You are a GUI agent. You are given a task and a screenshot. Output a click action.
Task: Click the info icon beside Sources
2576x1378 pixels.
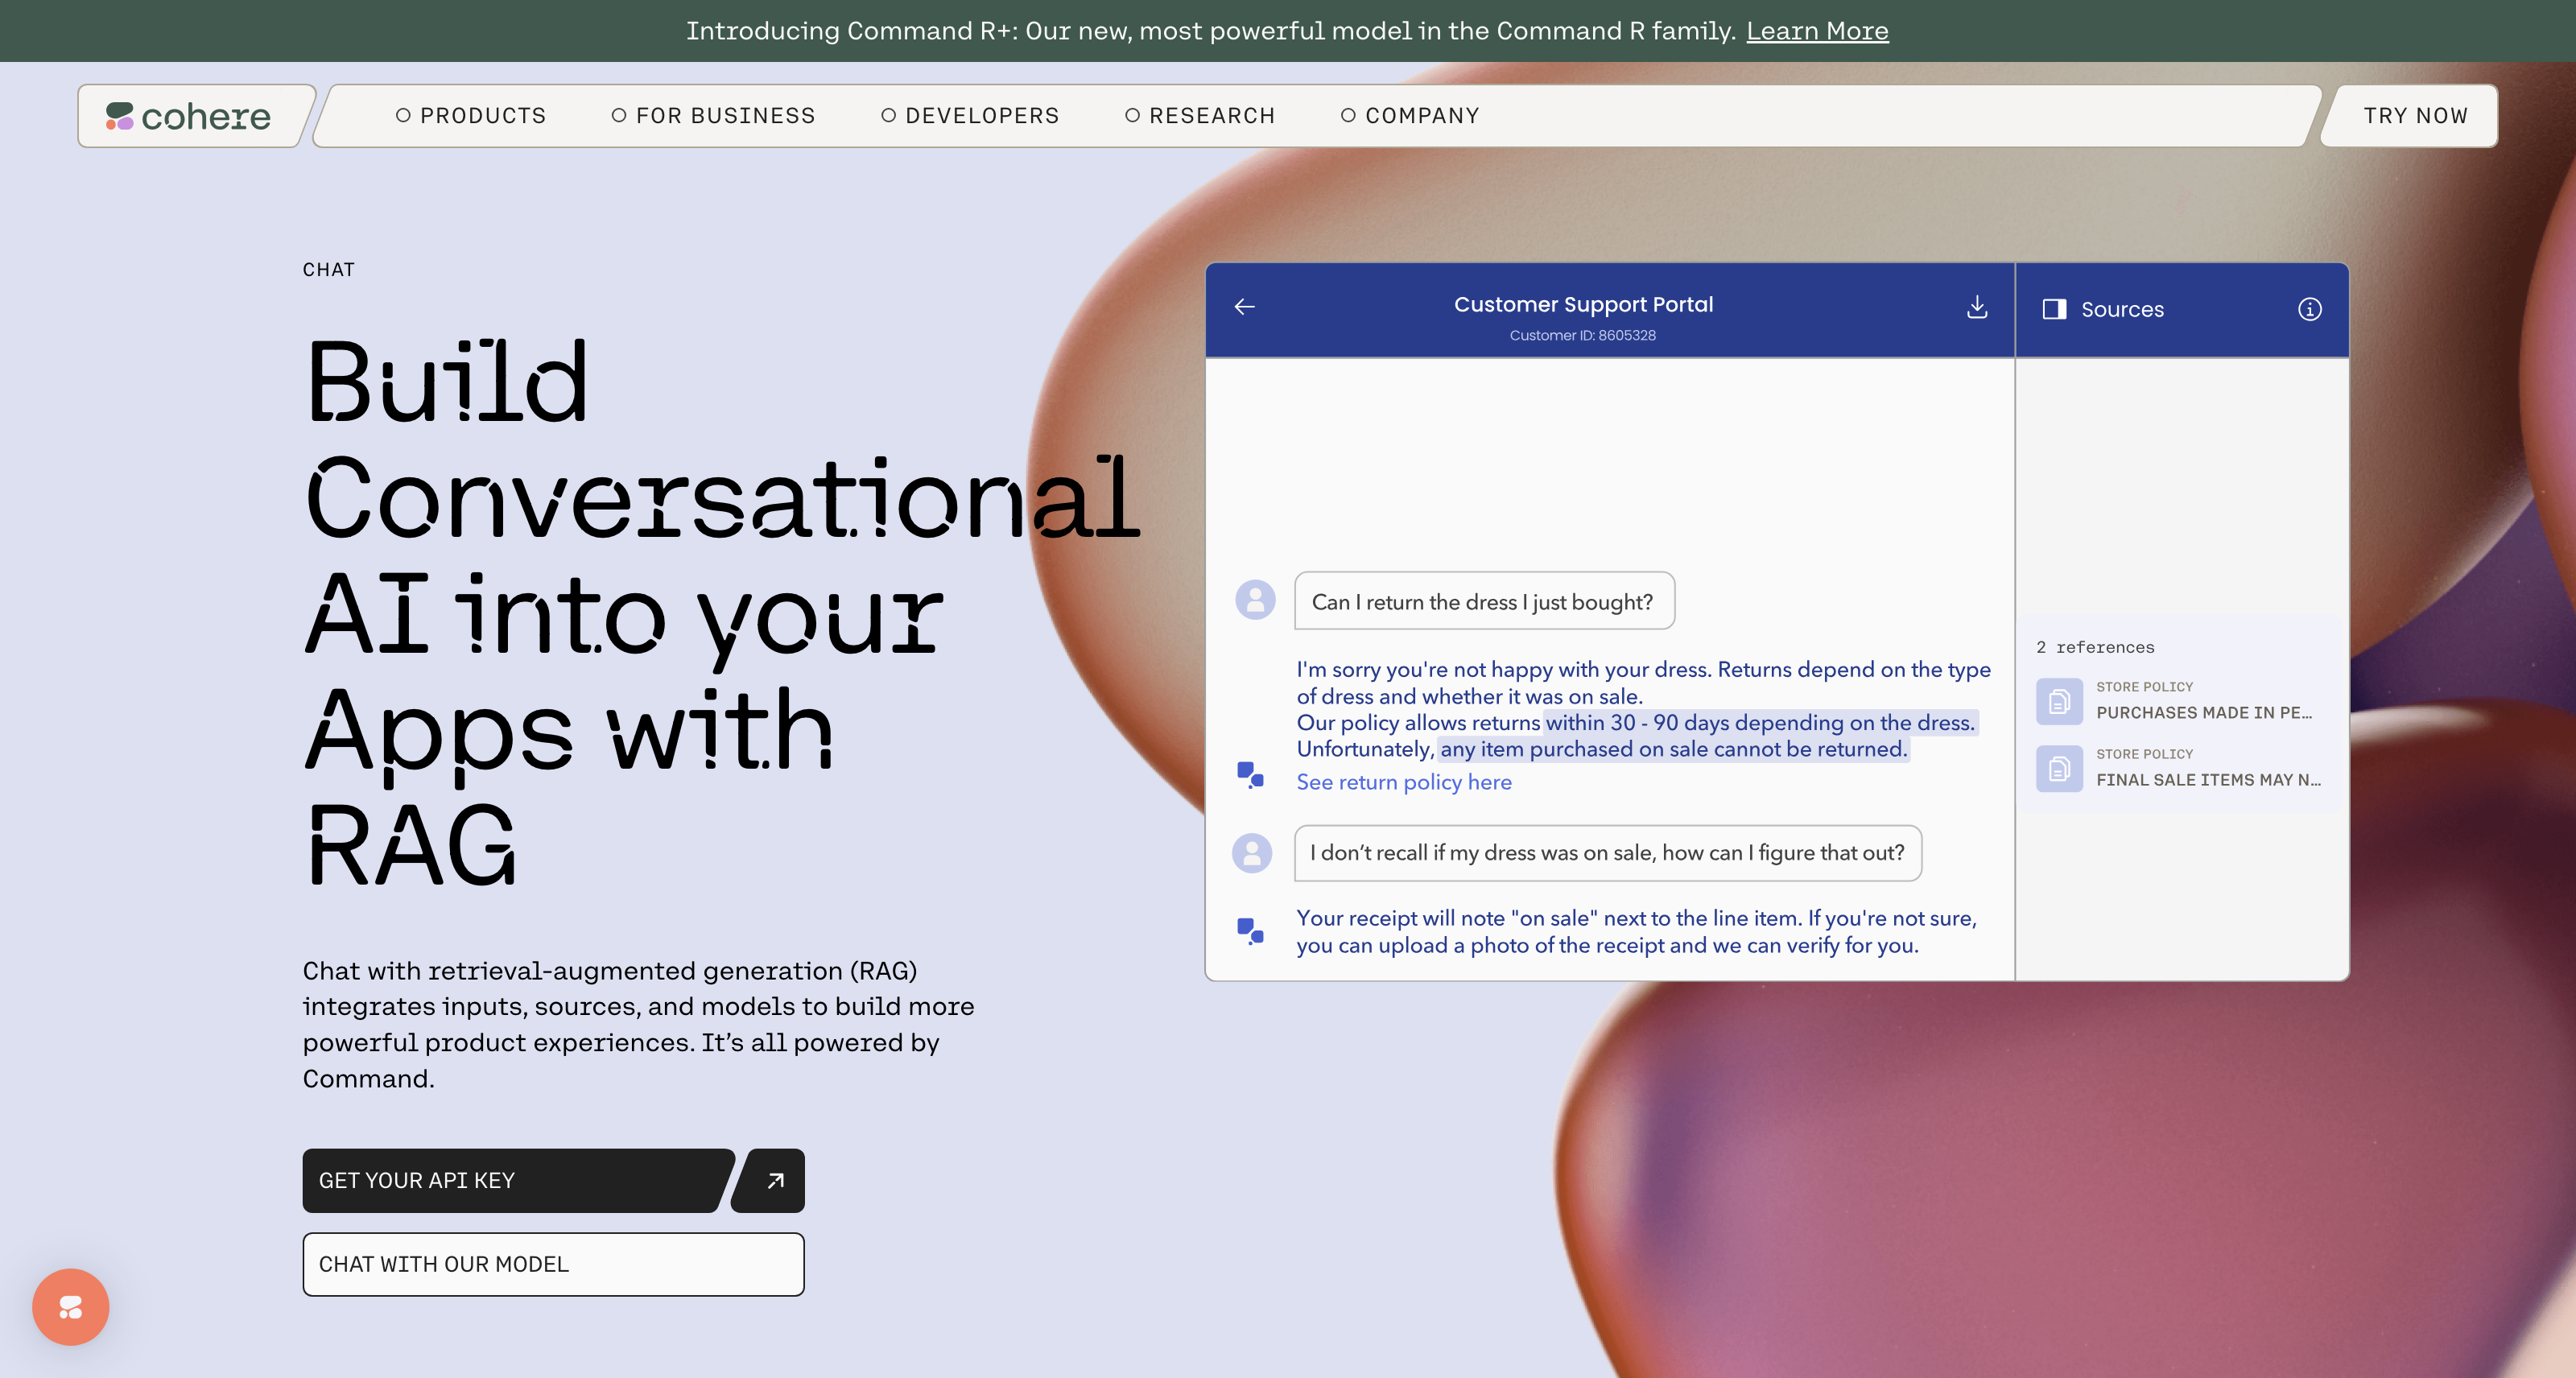(x=2309, y=309)
